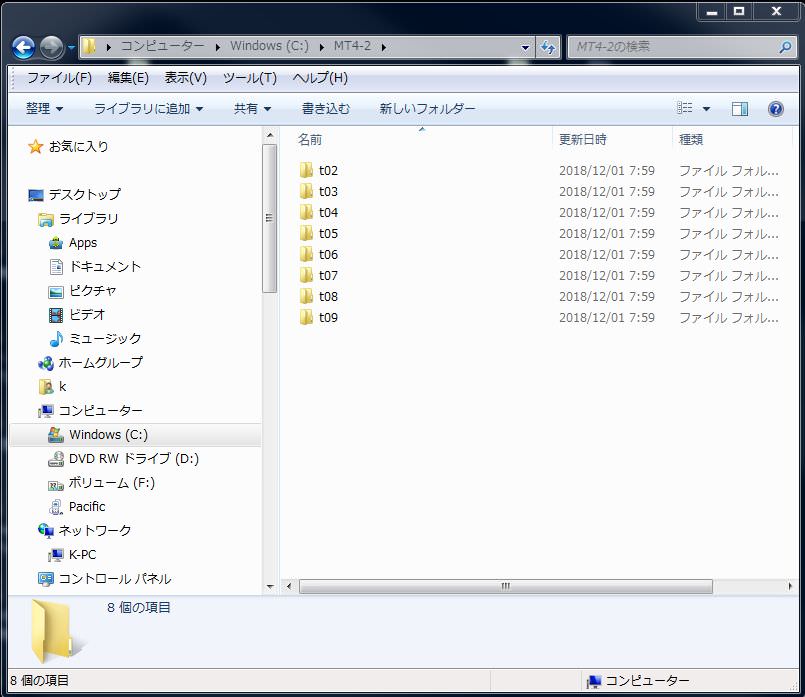Select ミュージック library in navigation pane

point(105,339)
